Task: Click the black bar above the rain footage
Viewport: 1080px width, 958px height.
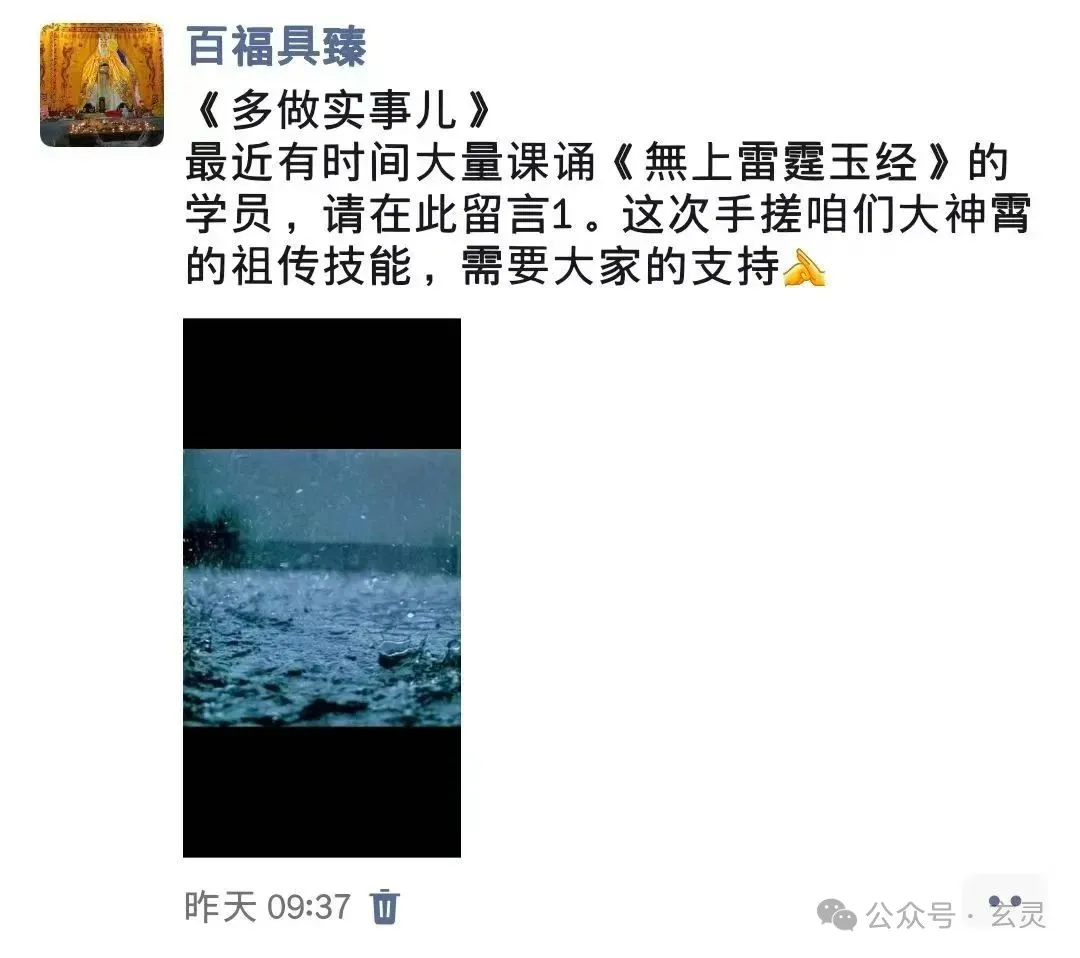Action: (x=322, y=384)
